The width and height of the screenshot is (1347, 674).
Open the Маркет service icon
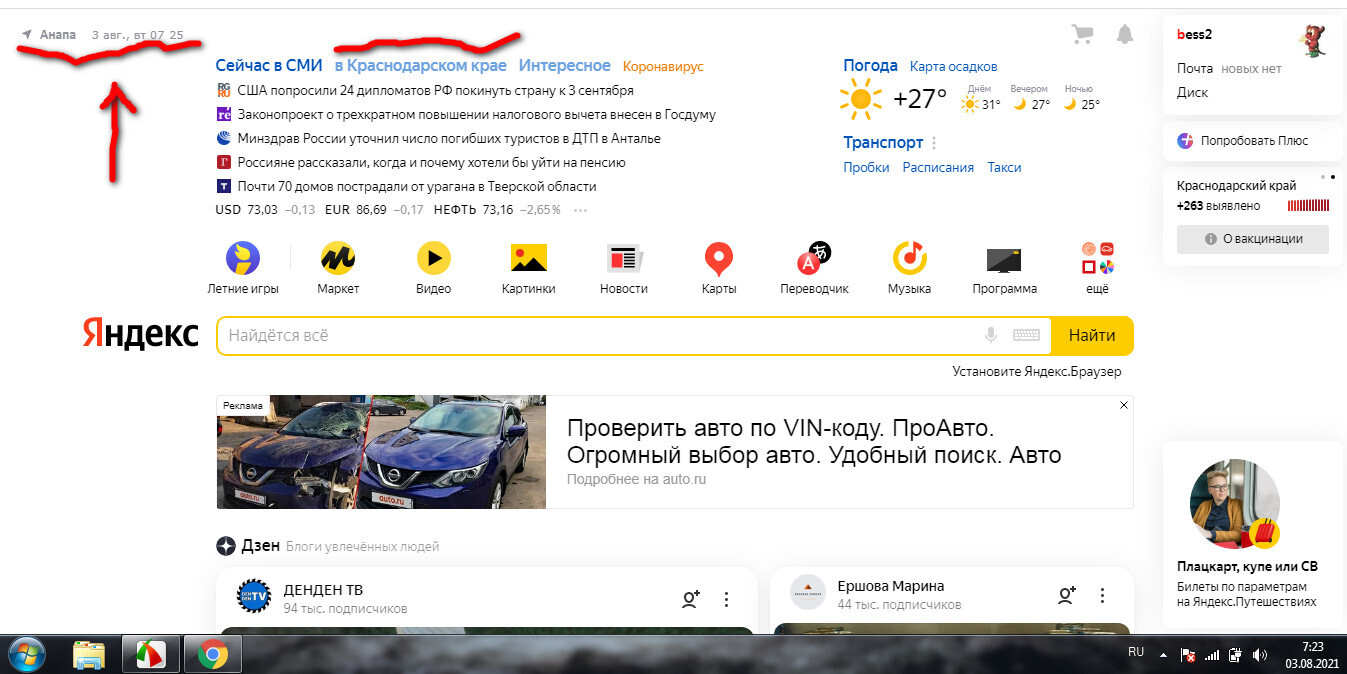pos(338,259)
